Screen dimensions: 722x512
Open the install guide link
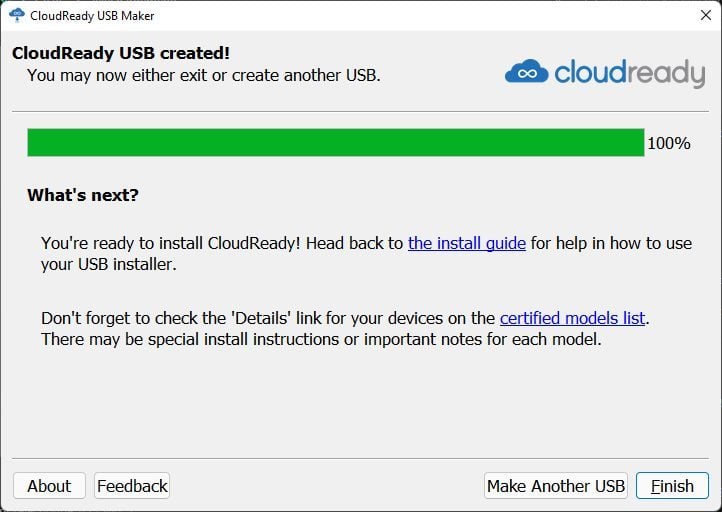click(466, 243)
